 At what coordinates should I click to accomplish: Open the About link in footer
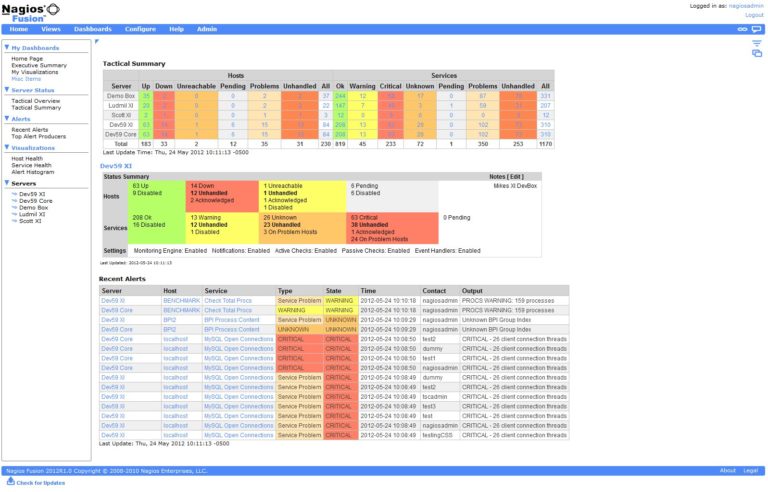click(728, 470)
